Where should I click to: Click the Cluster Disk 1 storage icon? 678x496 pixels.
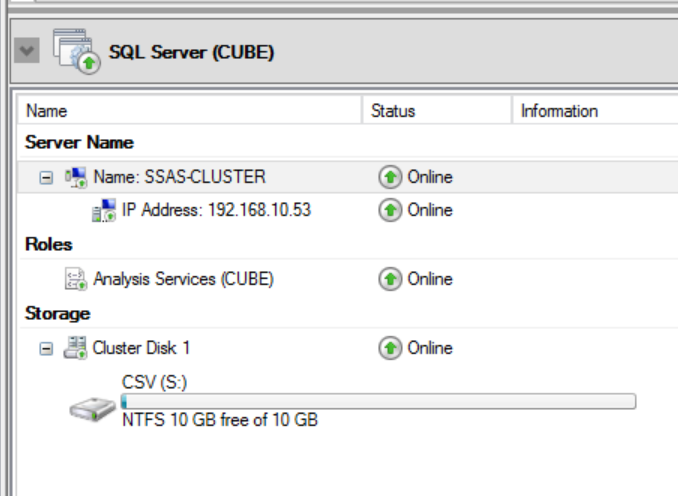tap(75, 348)
